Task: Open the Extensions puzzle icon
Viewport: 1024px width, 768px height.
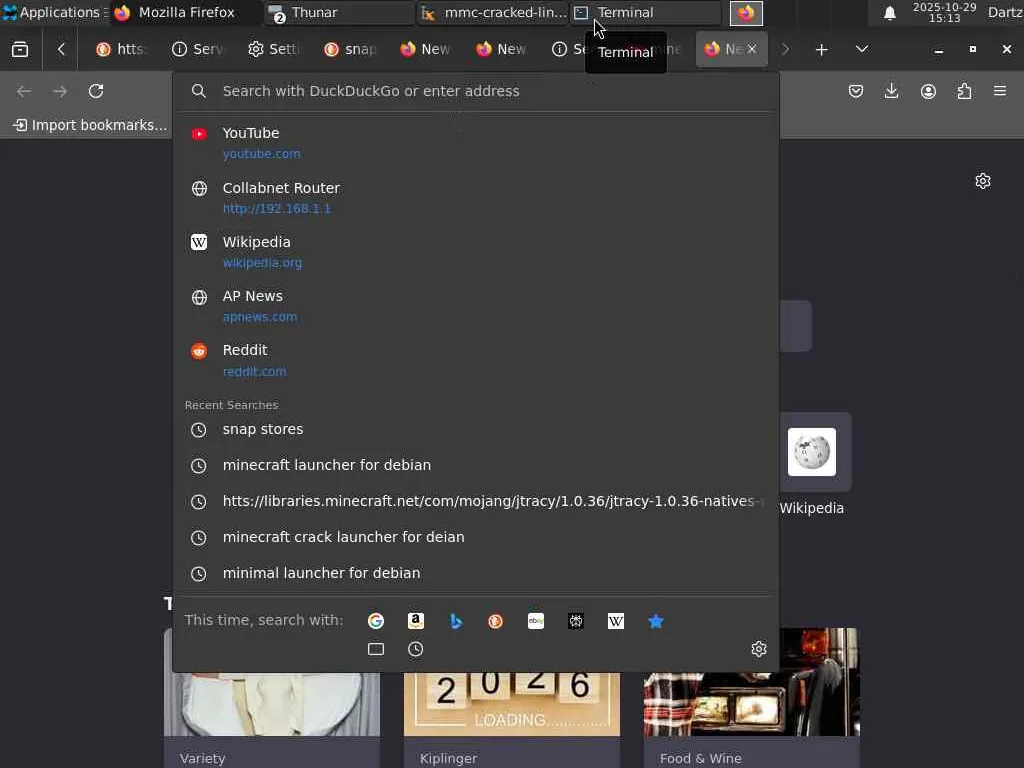Action: [964, 91]
